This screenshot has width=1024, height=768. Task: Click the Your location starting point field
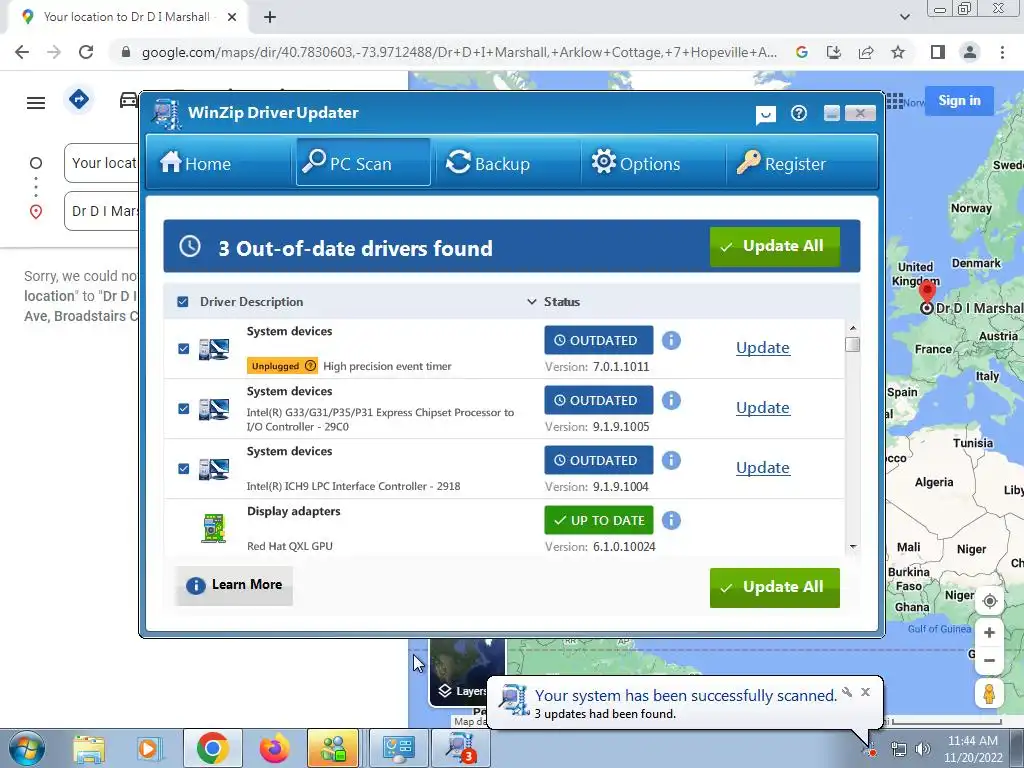tap(102, 163)
